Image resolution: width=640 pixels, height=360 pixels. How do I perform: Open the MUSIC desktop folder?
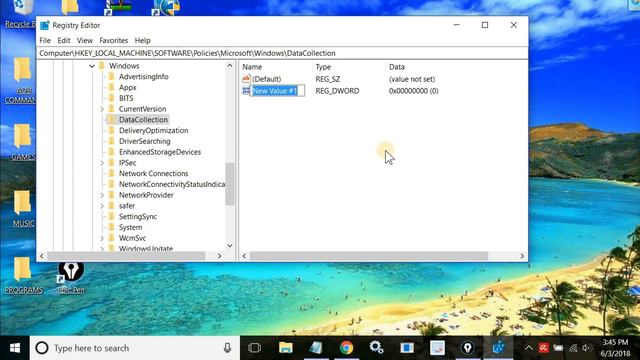pos(22,209)
